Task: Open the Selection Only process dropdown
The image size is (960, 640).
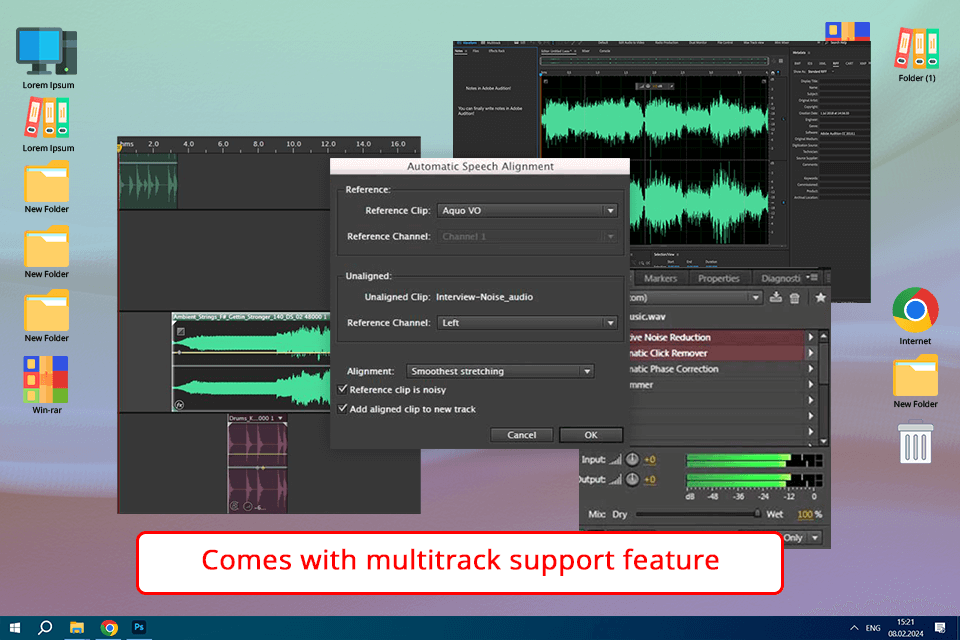Action: 801,538
